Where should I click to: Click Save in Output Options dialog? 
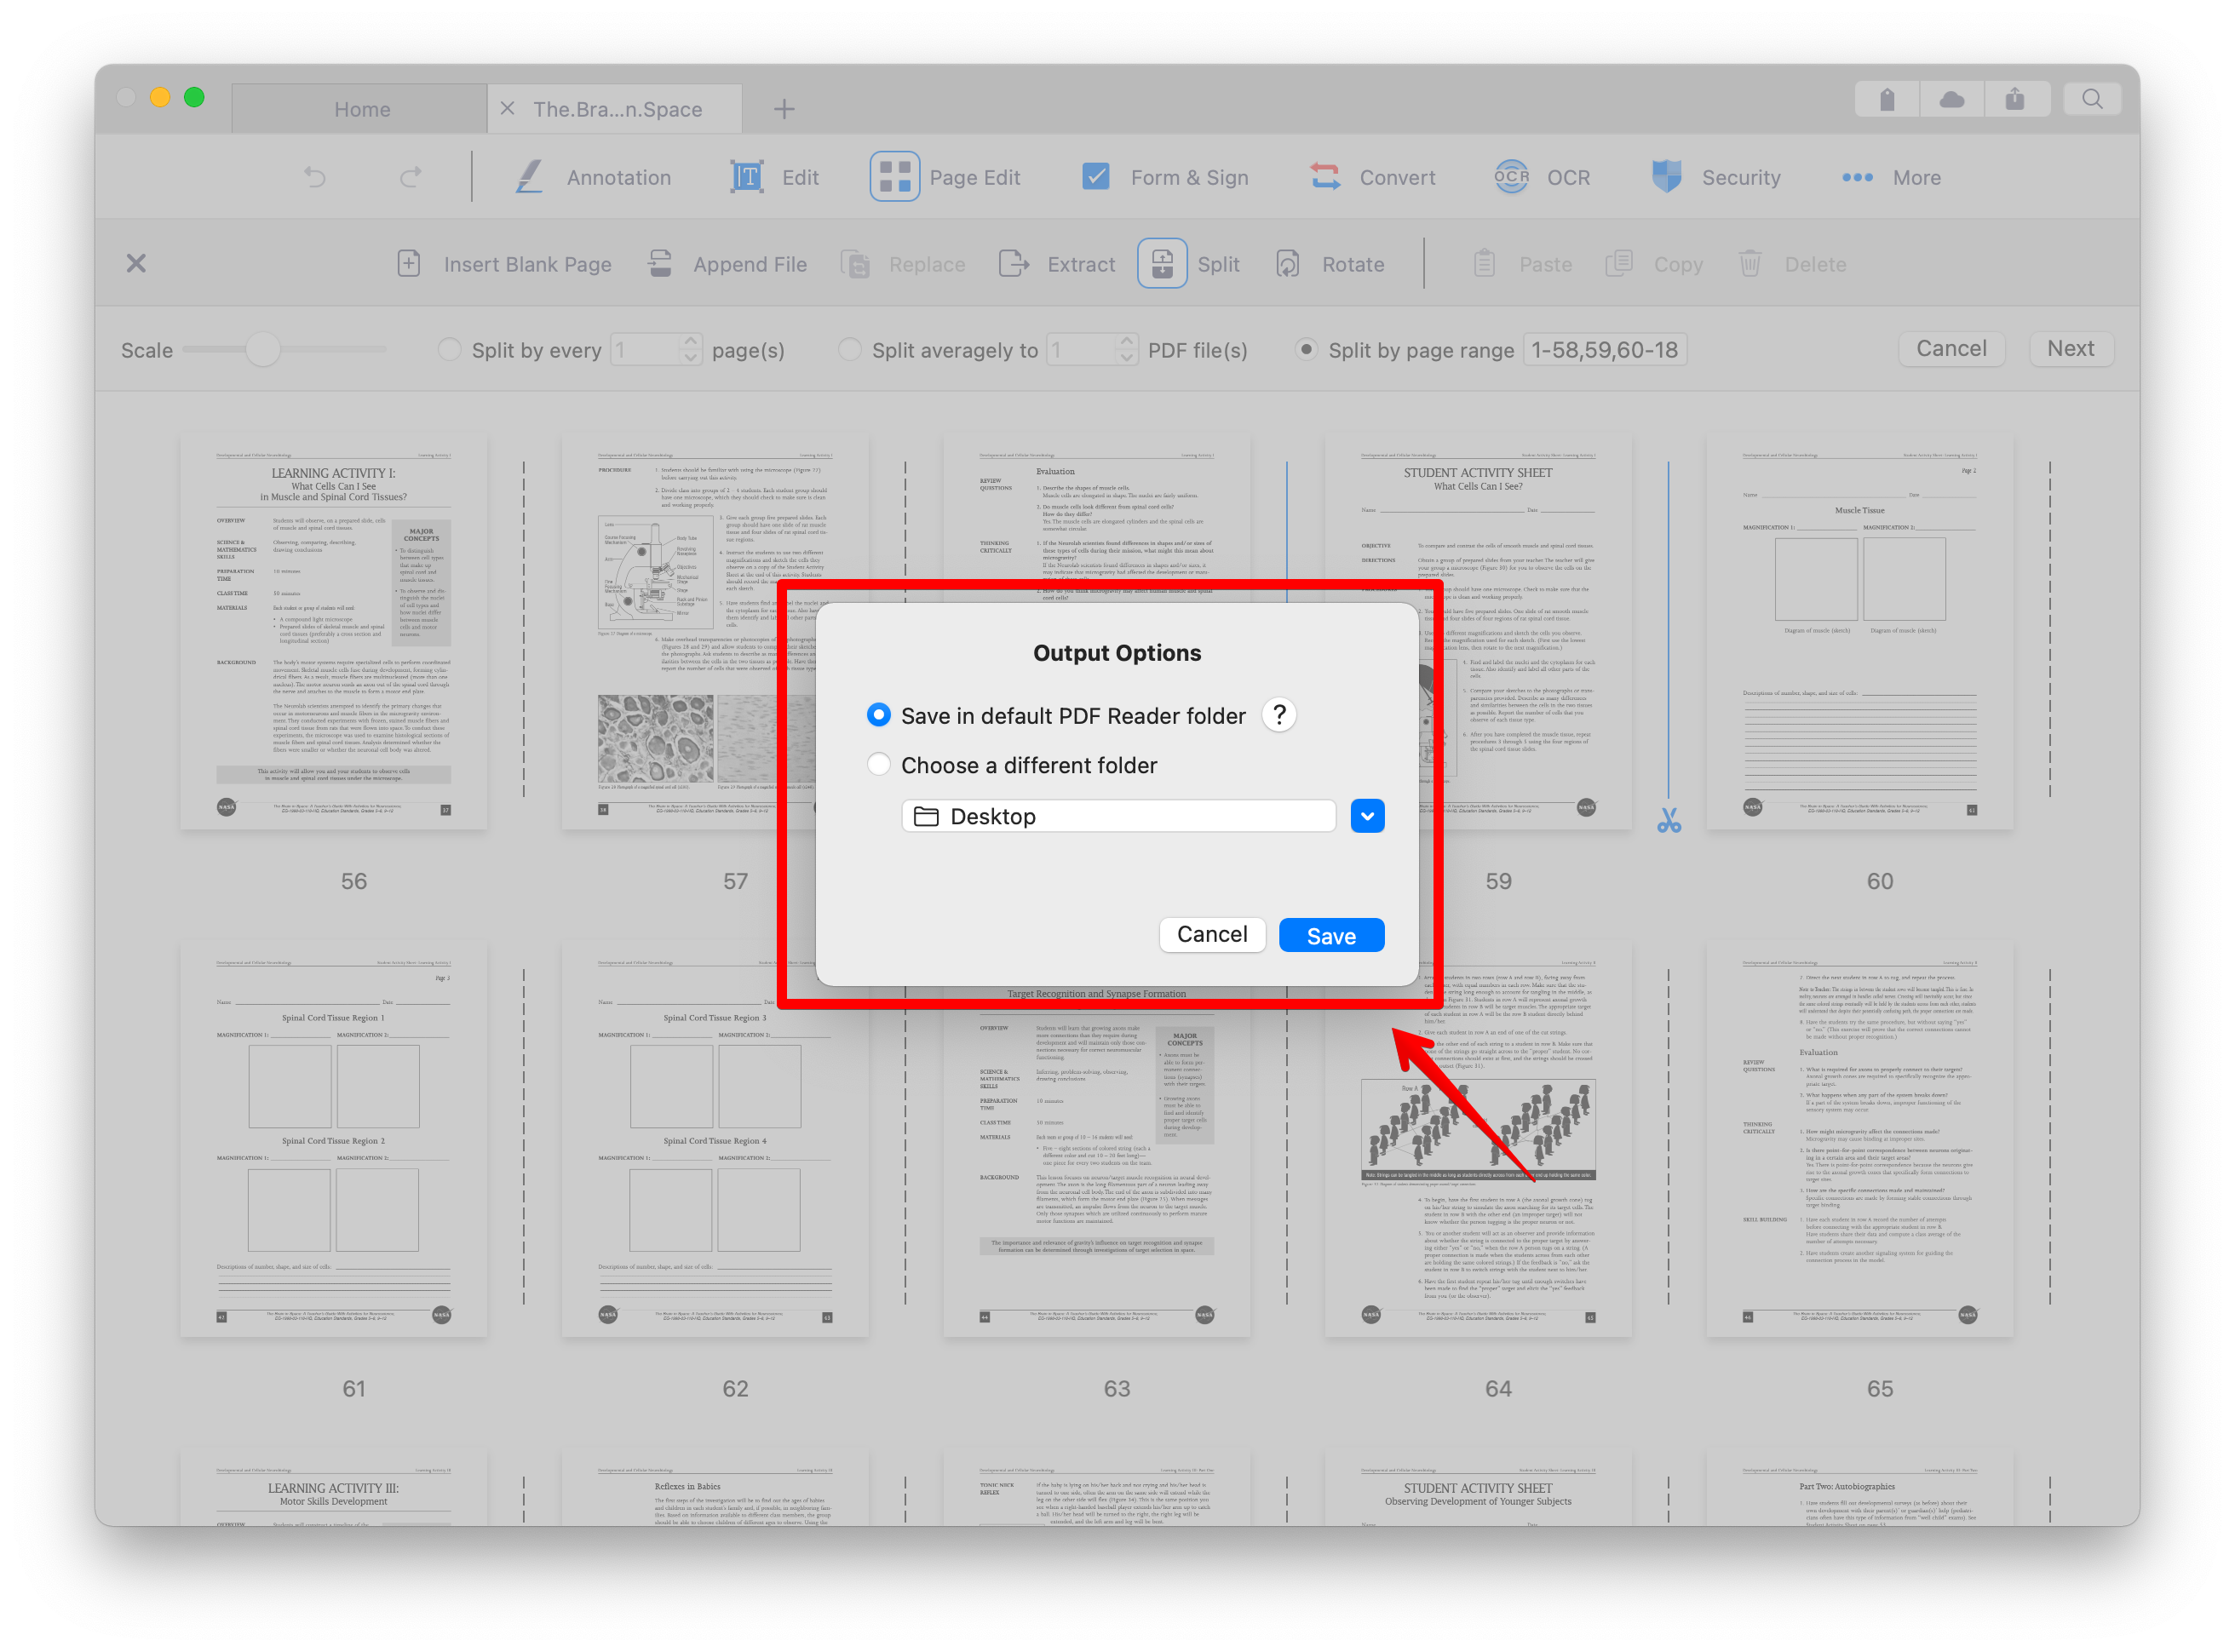[1331, 935]
